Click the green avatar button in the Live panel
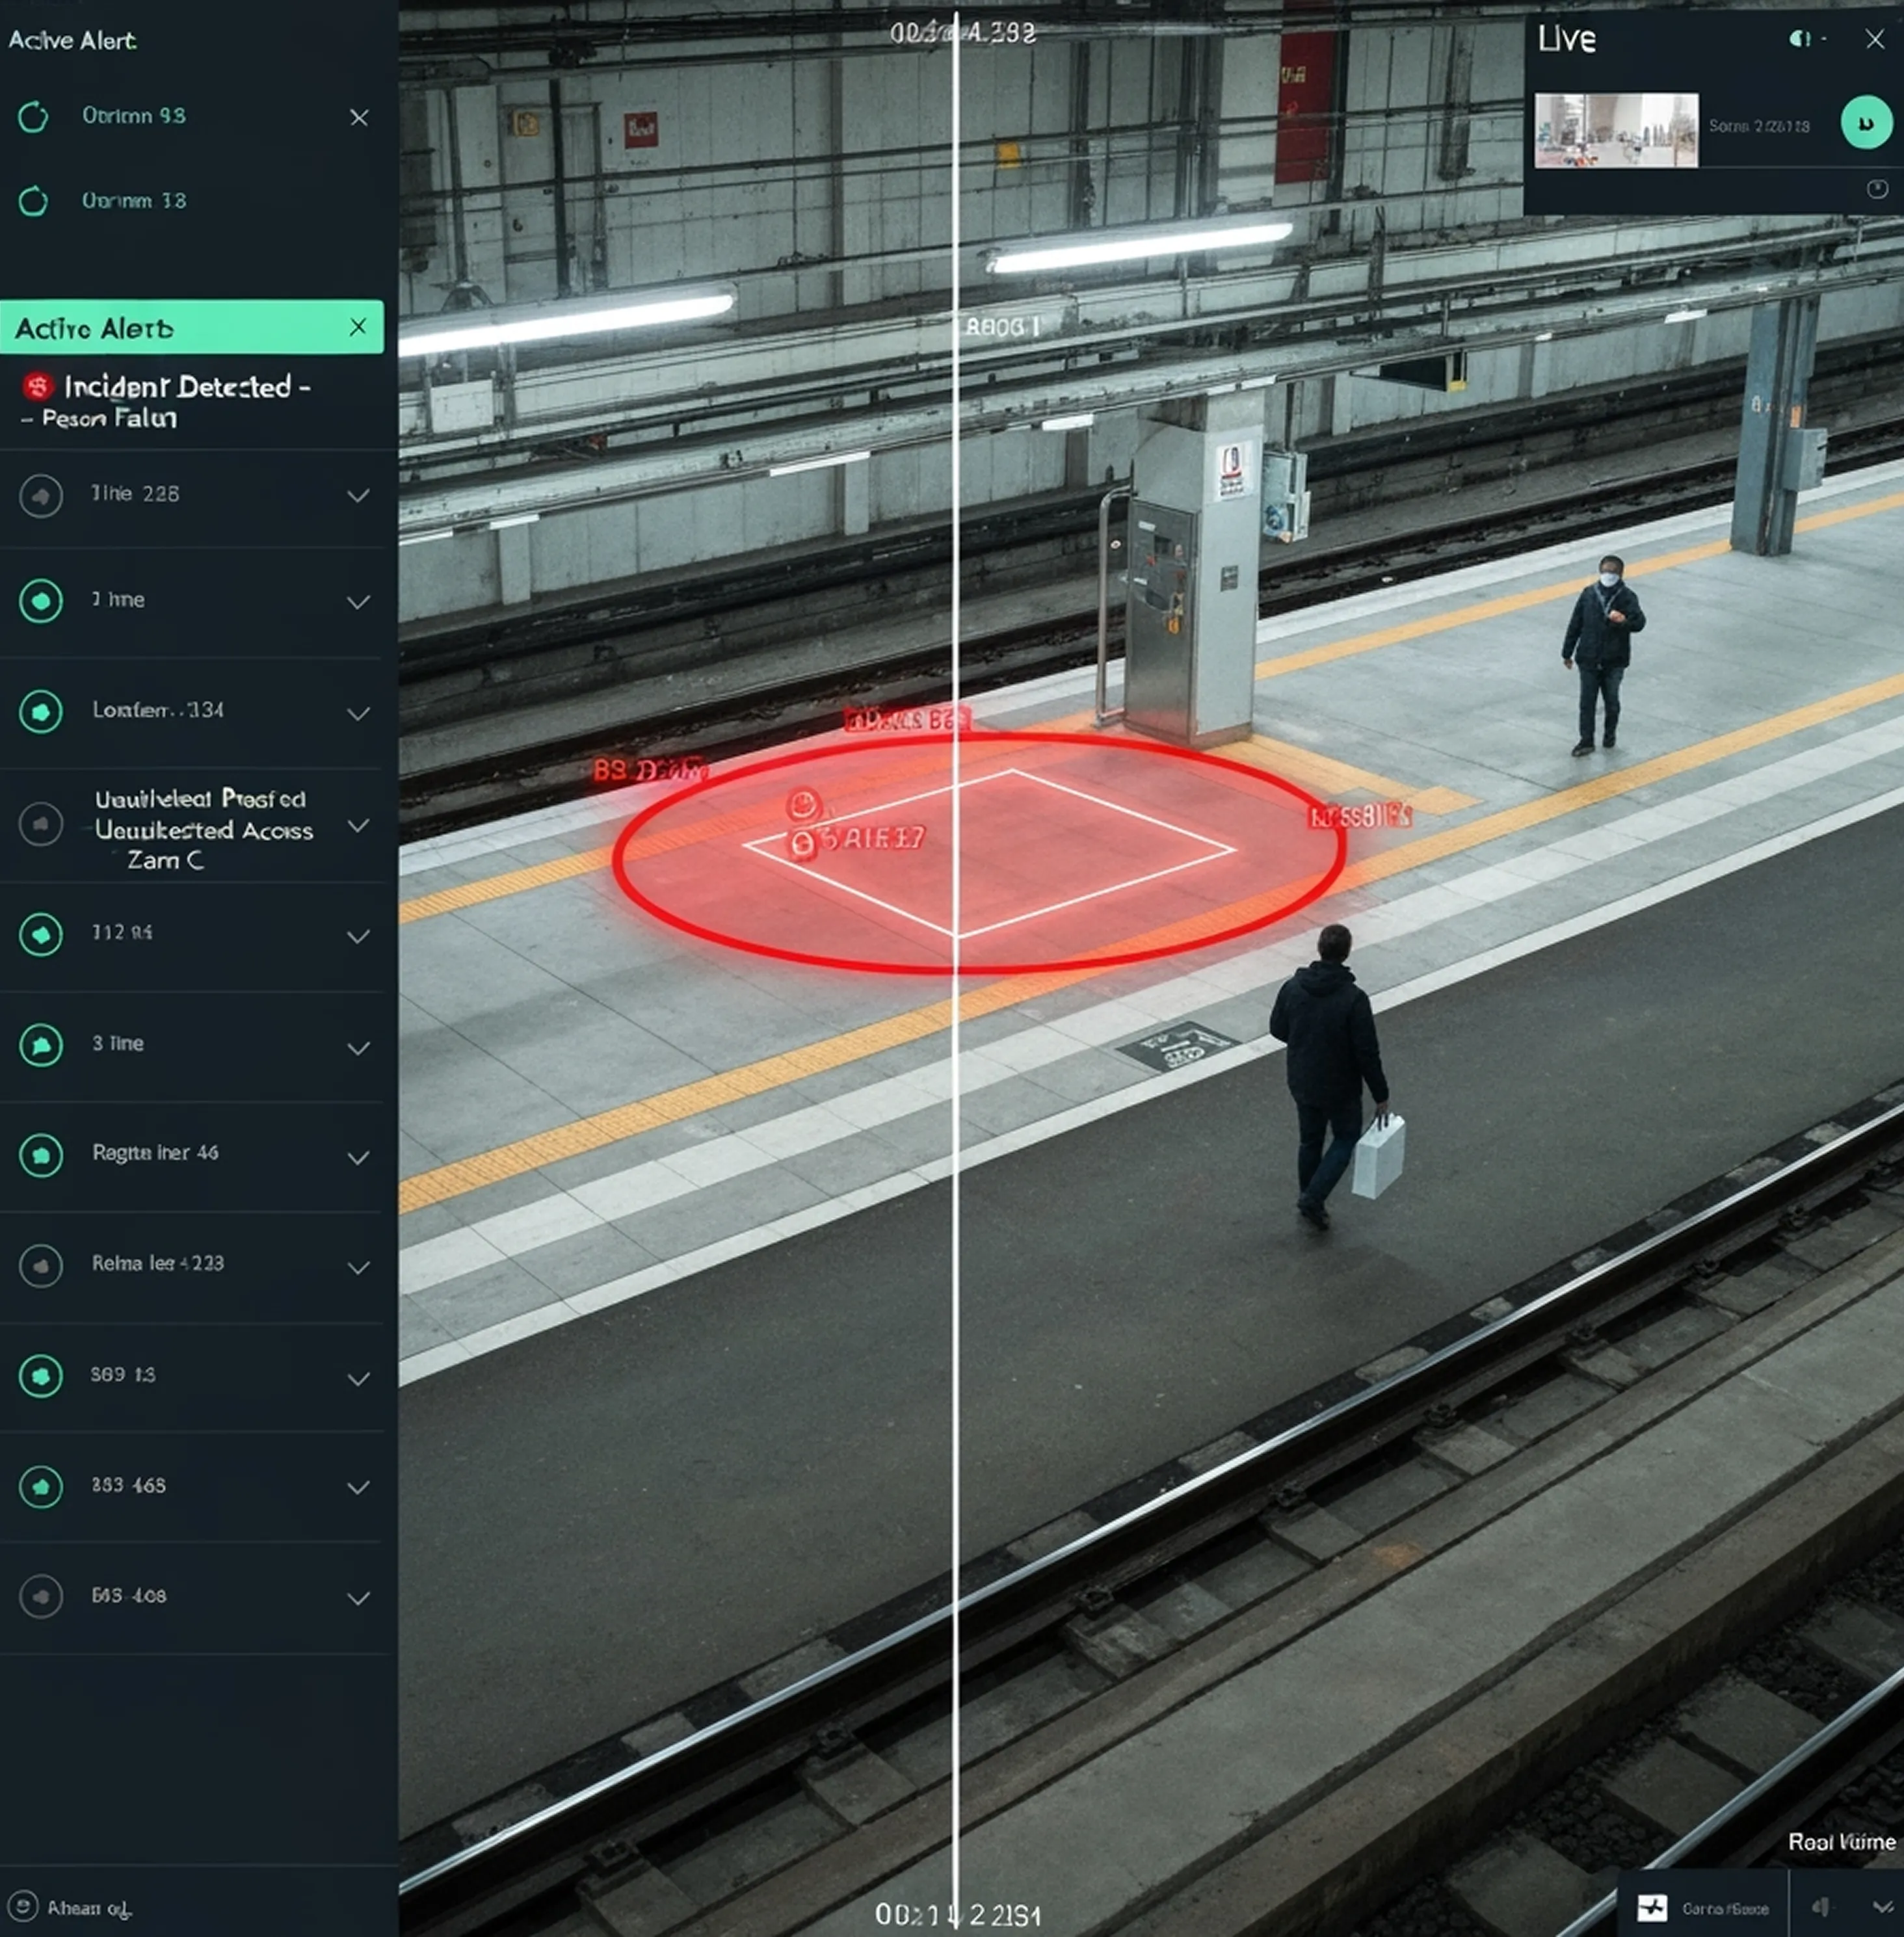The height and width of the screenshot is (1937, 1904). (x=1866, y=123)
